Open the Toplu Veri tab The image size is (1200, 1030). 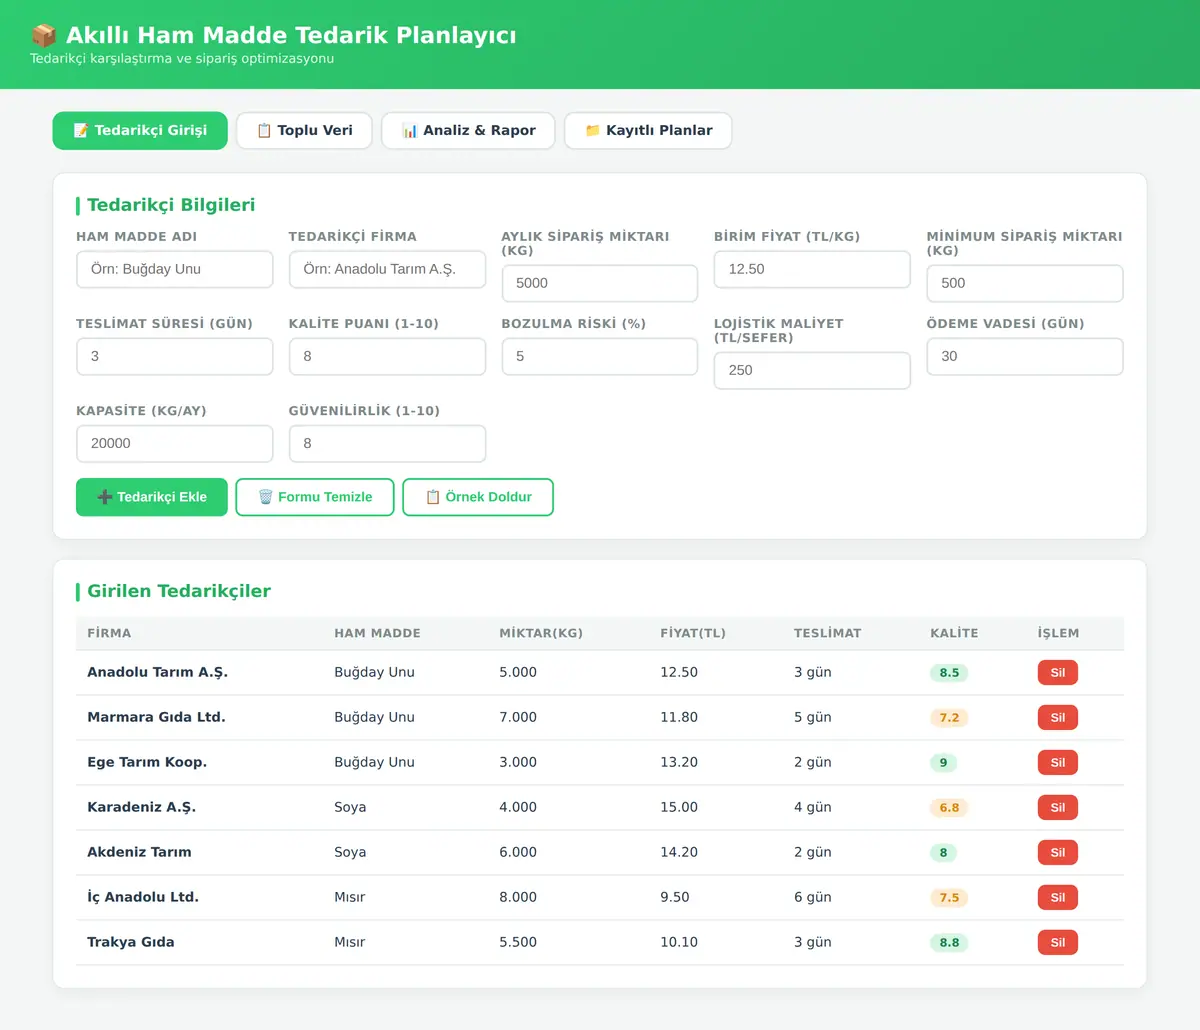pos(304,131)
